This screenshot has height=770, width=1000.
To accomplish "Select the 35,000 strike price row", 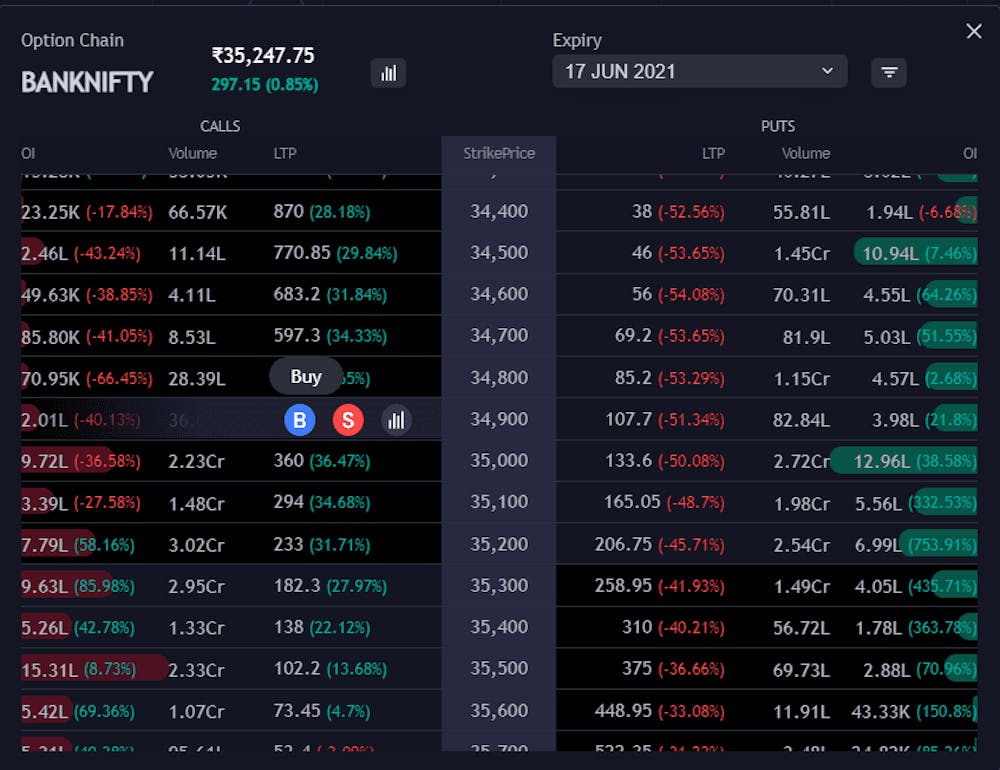I will pyautogui.click(x=498, y=461).
